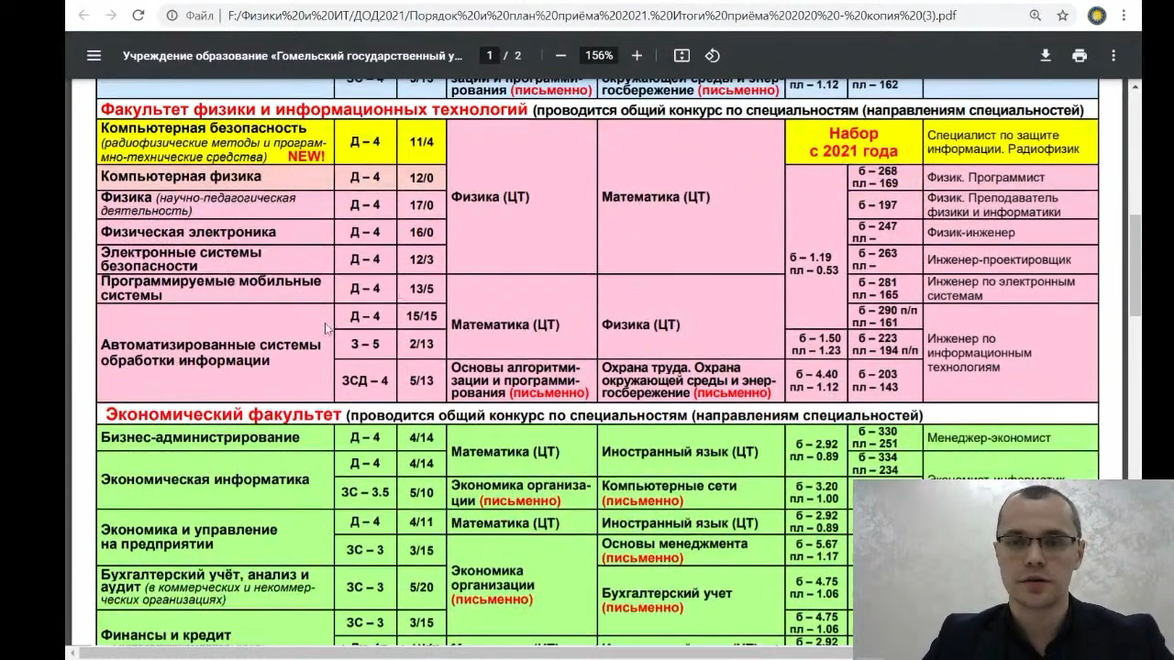This screenshot has width=1174, height=660.
Task: Click the 'Набор с 2021 года' yellow cell
Action: point(854,142)
